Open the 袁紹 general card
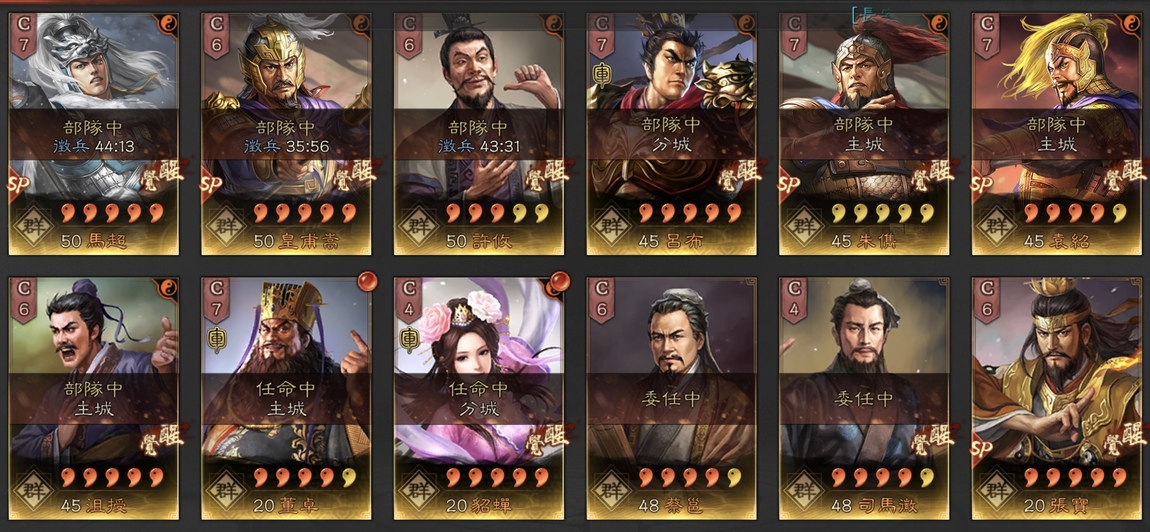Screen dimensions: 1150x532 tap(1057, 134)
